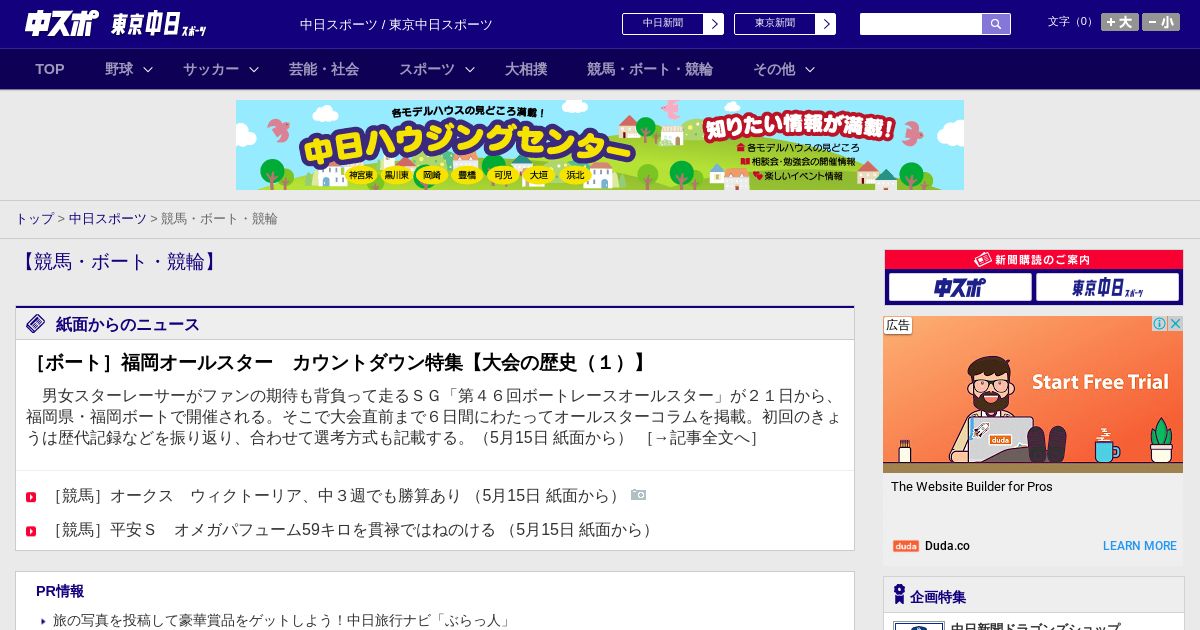Decrease font size with －小 button
This screenshot has width=1200, height=630.
point(1161,22)
